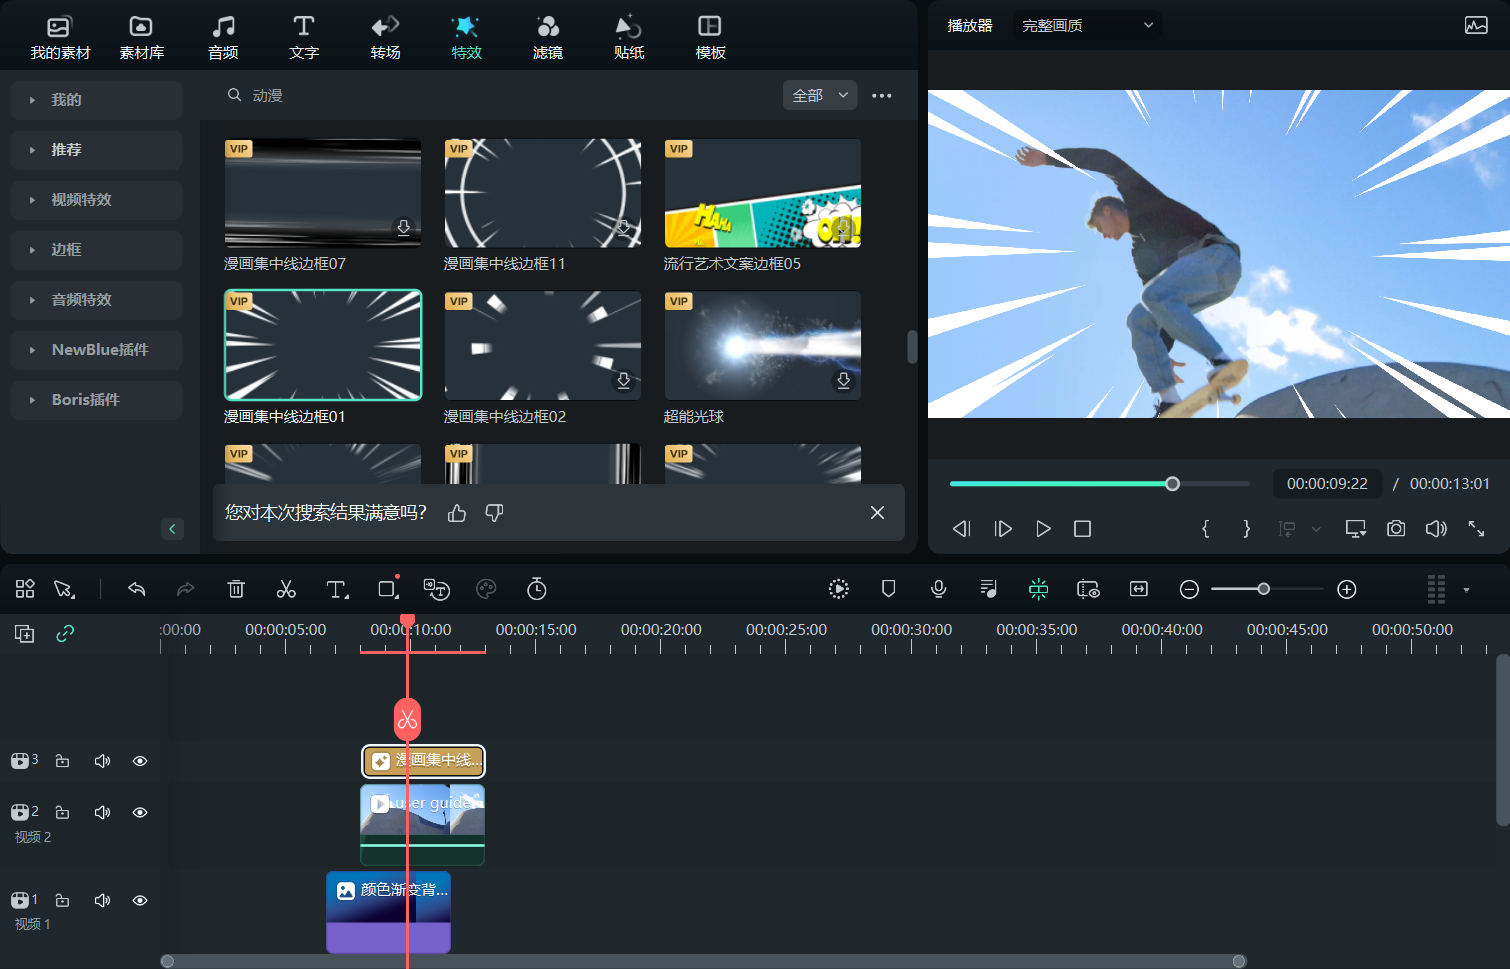Image resolution: width=1510 pixels, height=969 pixels.
Task: Open the 滤镜 tab
Action: (x=547, y=37)
